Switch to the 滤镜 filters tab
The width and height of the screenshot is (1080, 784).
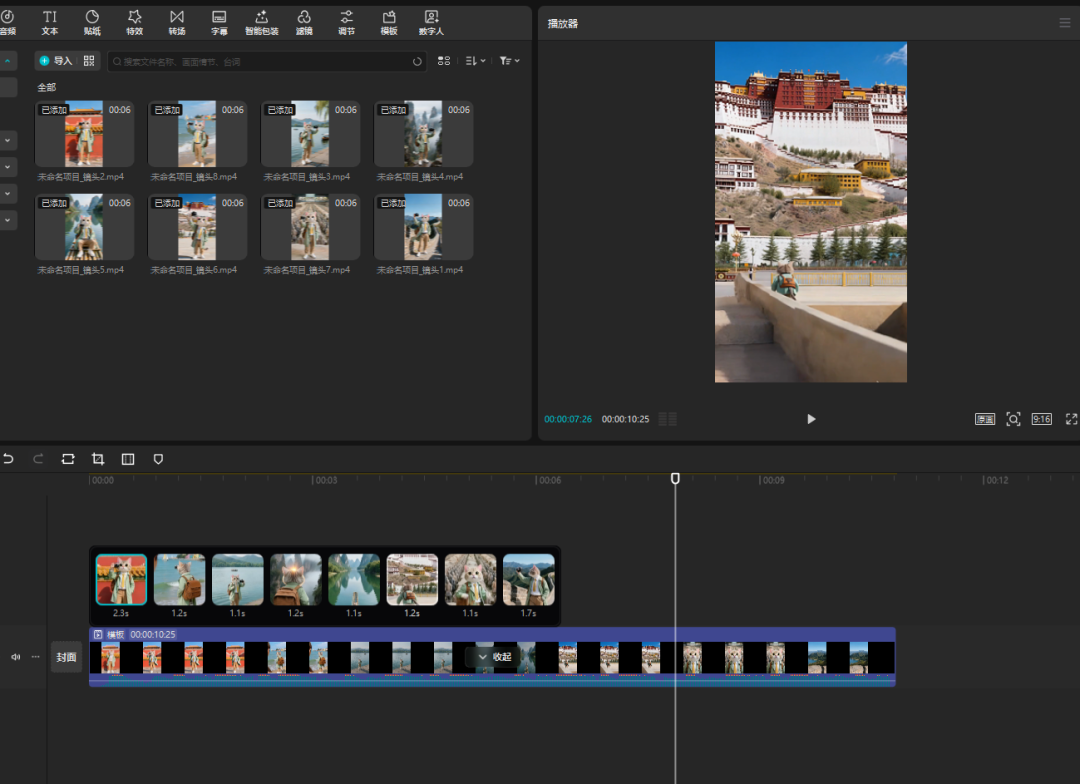pyautogui.click(x=304, y=22)
